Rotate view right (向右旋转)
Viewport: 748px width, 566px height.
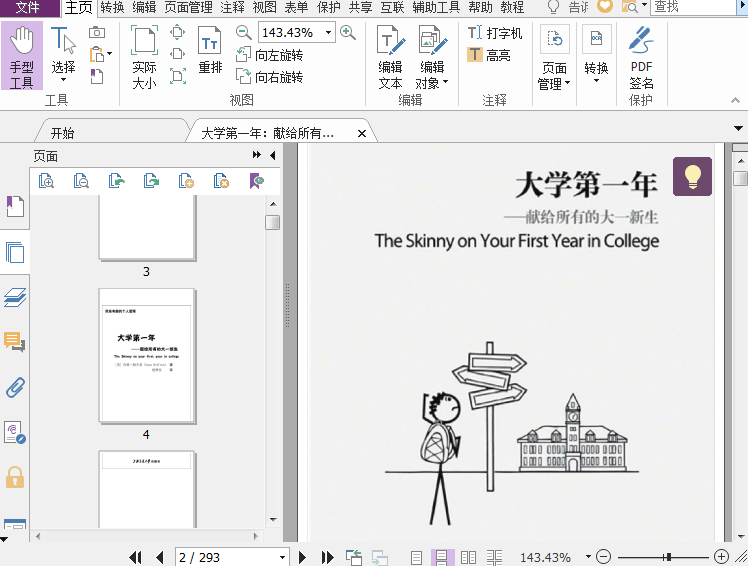(x=270, y=77)
